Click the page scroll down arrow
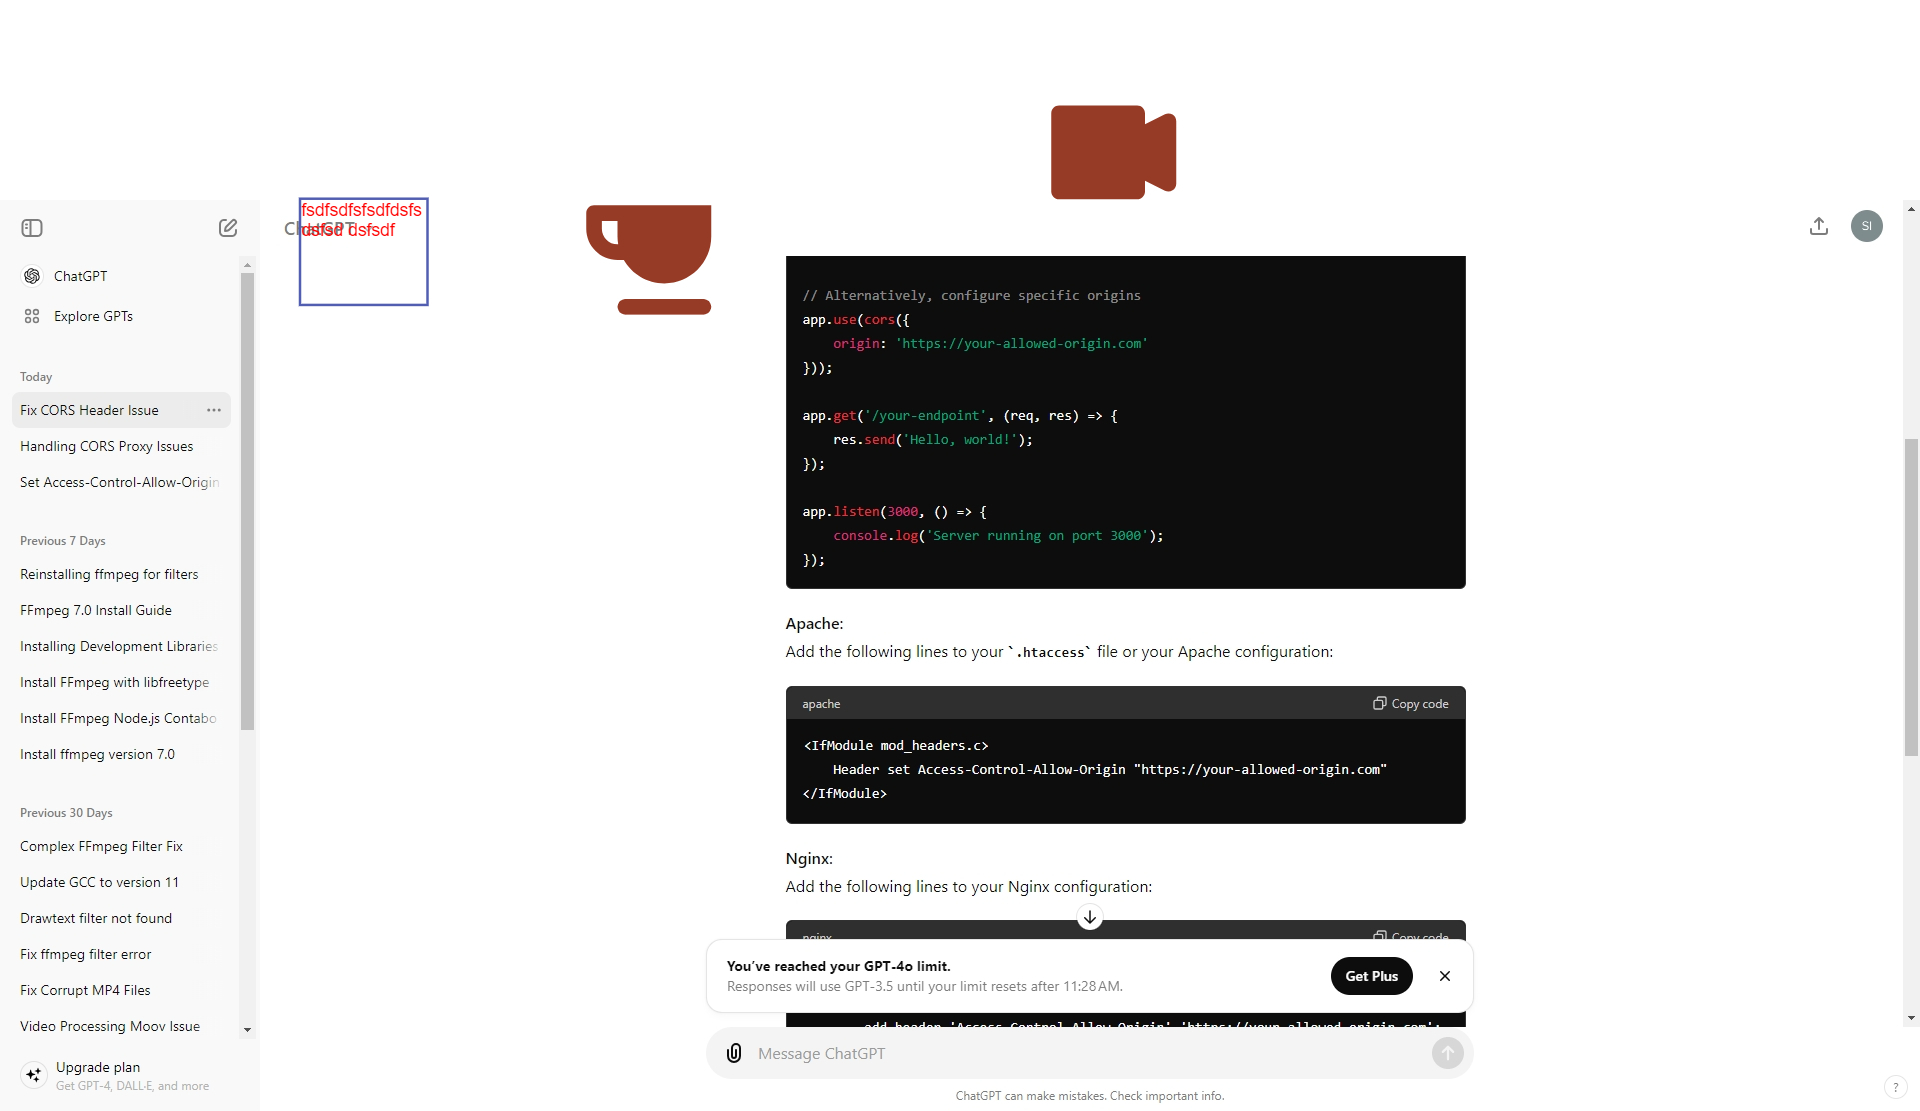Viewport: 1920px width, 1111px height. (1911, 1018)
